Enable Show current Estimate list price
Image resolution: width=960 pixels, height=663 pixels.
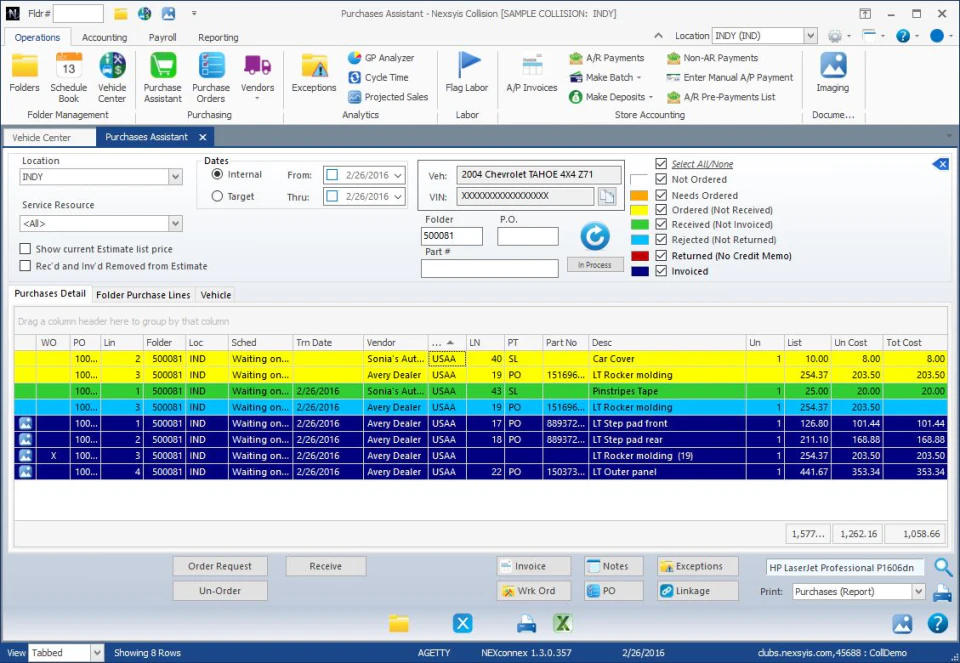coord(26,249)
